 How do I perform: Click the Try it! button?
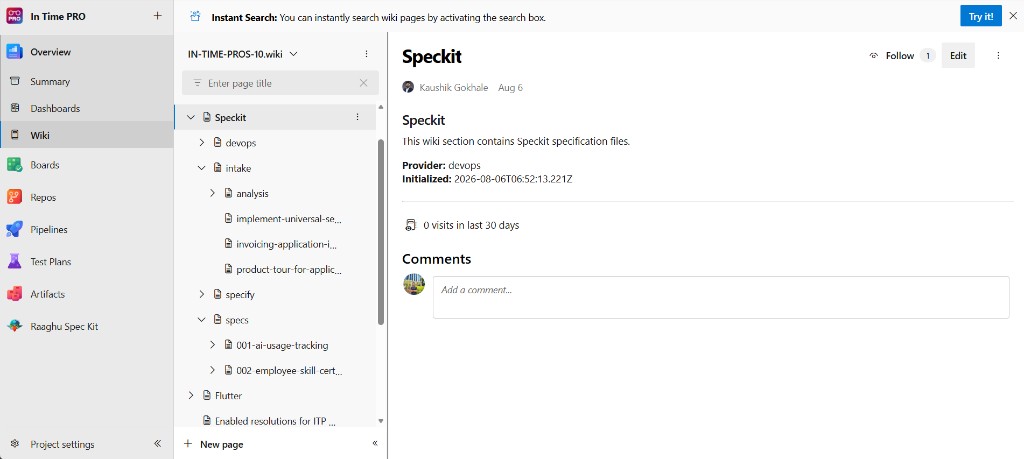tap(980, 16)
